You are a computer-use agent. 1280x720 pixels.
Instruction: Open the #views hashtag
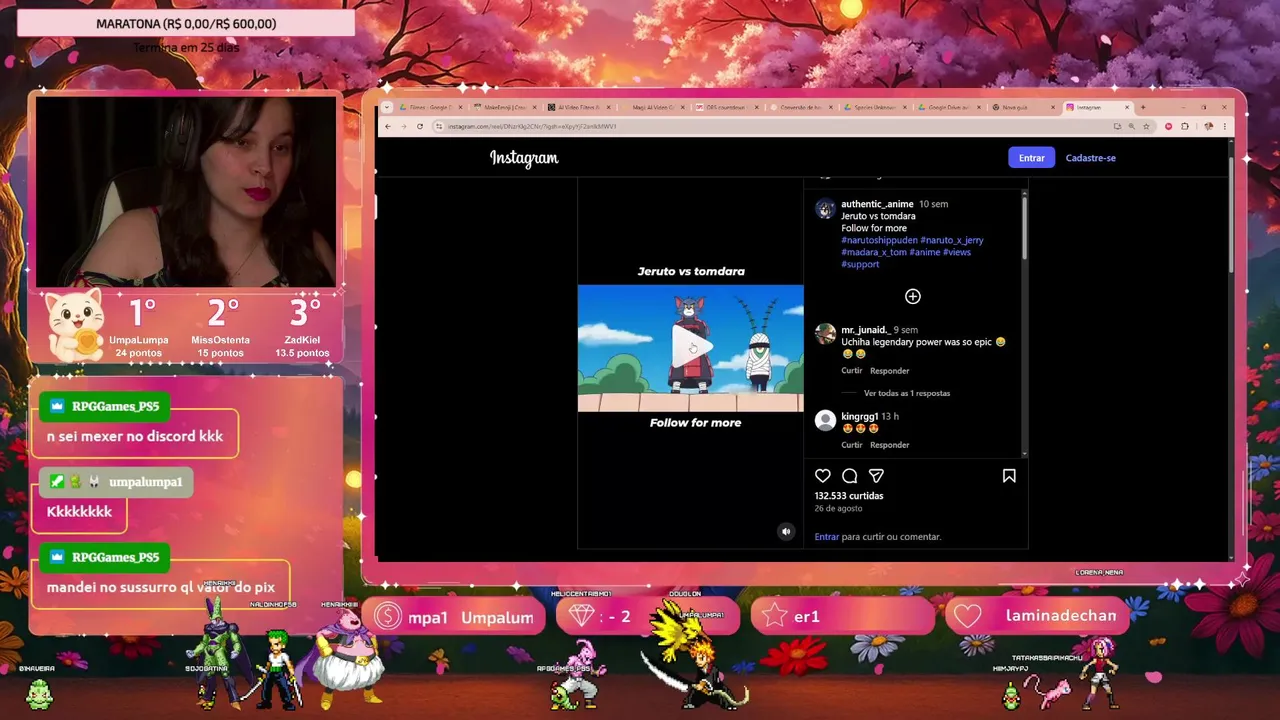957,252
